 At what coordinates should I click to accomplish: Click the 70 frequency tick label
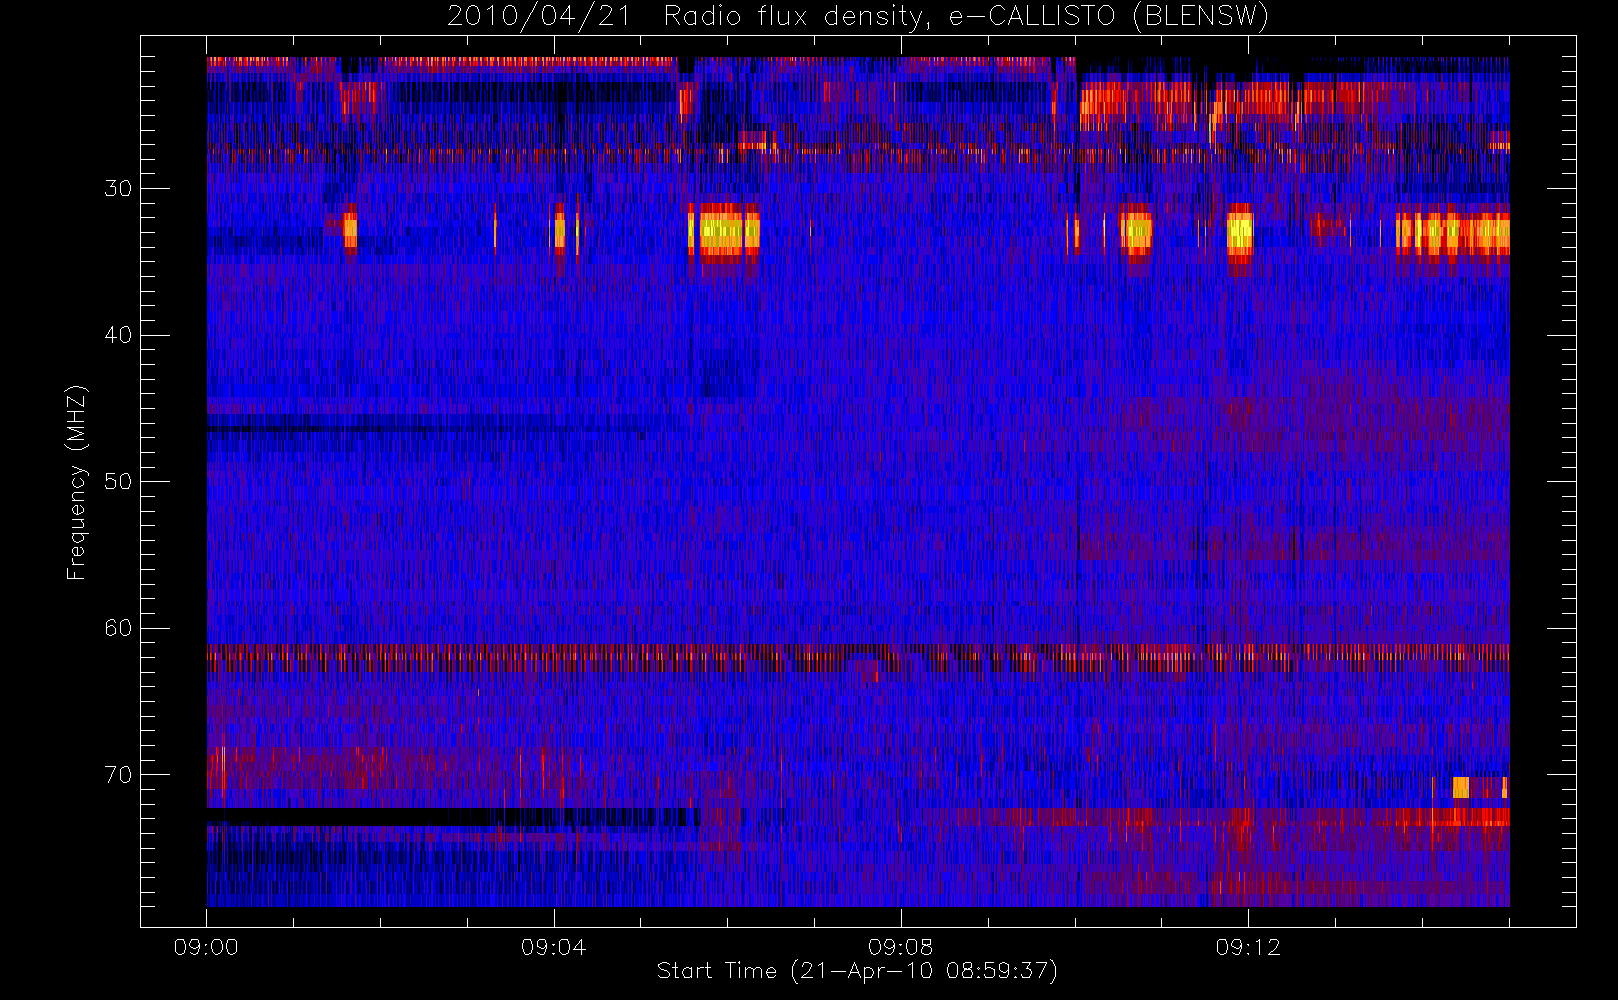(118, 775)
